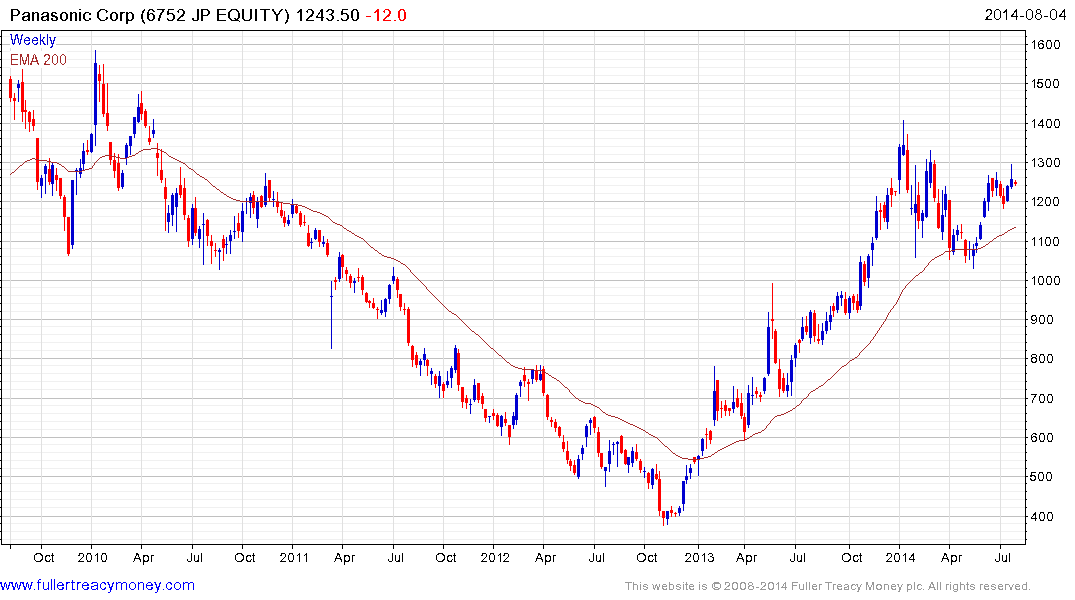Image resolution: width=1075 pixels, height=600 pixels.
Task: Select the -12.0 price change value
Action: [x=386, y=15]
